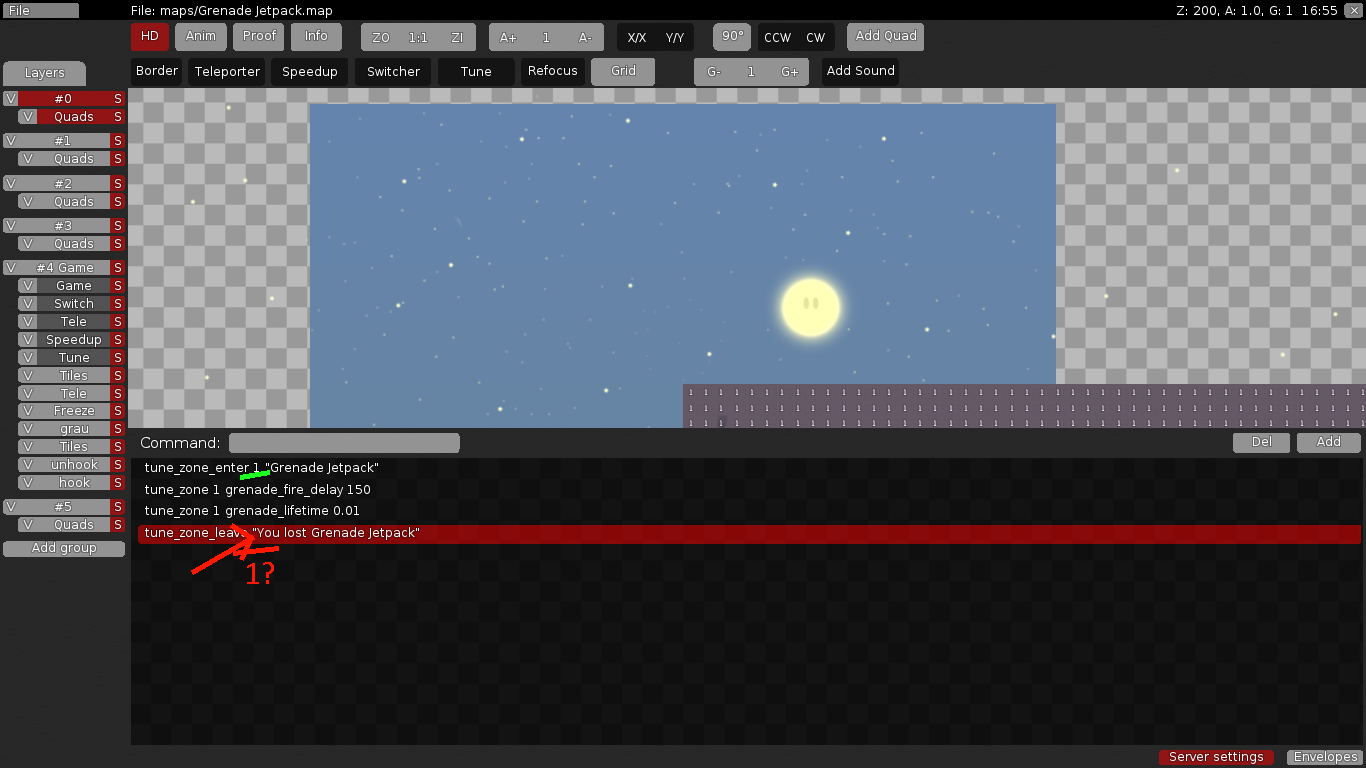Rotate the selection 90 degrees

(x=731, y=36)
